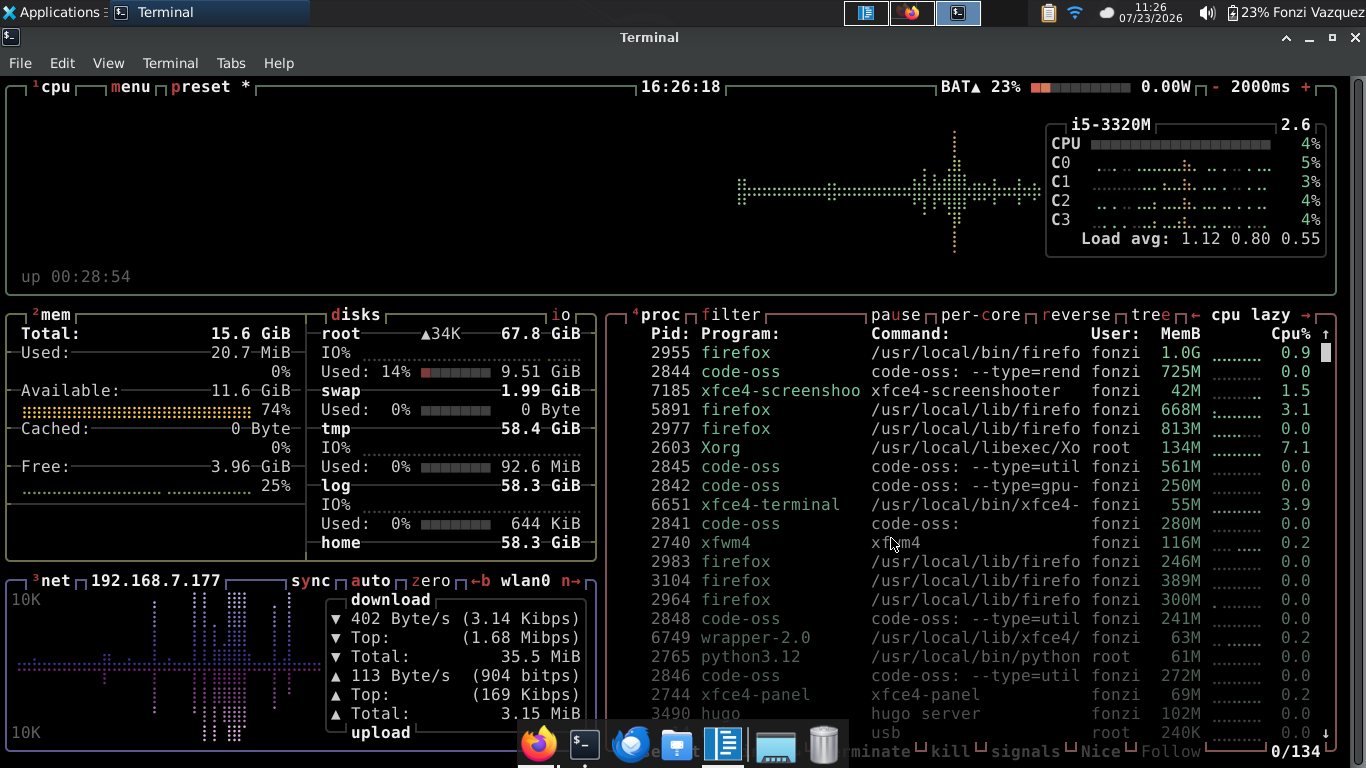Toggle reverse sorting of processes
This screenshot has height=768, width=1366.
[x=1076, y=315]
